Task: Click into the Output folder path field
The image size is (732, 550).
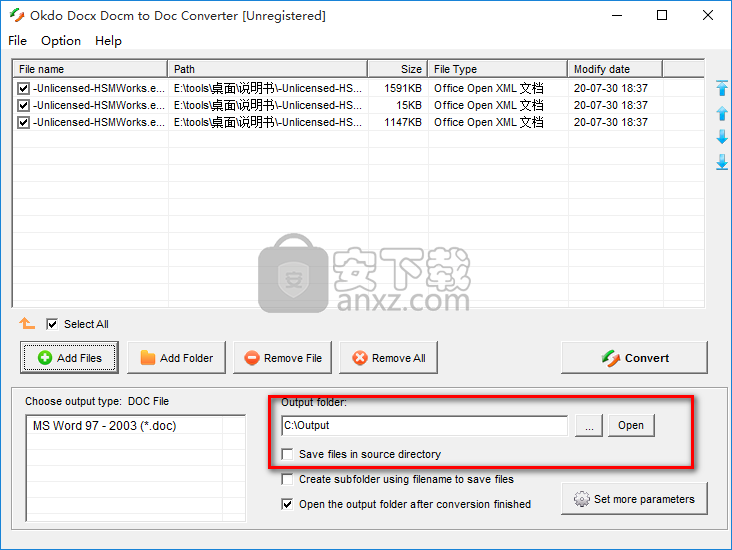Action: pyautogui.click(x=425, y=425)
